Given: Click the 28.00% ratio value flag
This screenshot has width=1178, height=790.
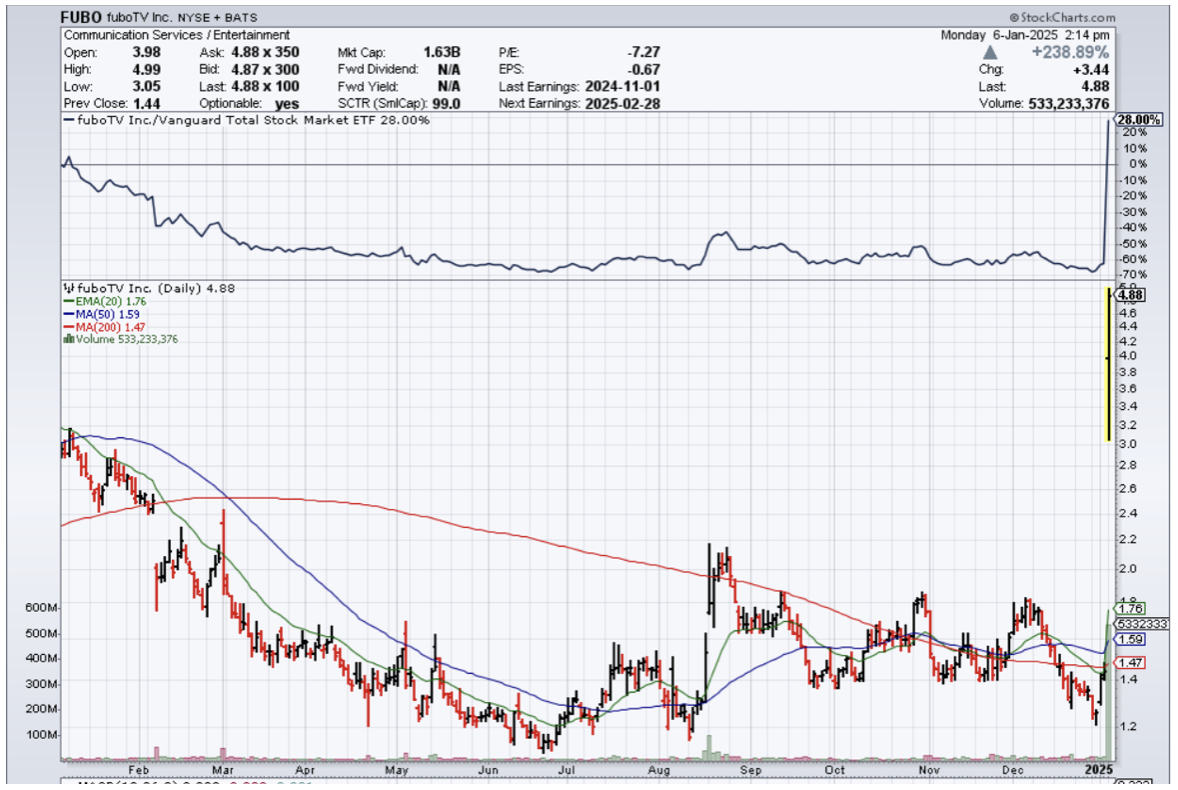Looking at the screenshot, I should coord(1140,120).
